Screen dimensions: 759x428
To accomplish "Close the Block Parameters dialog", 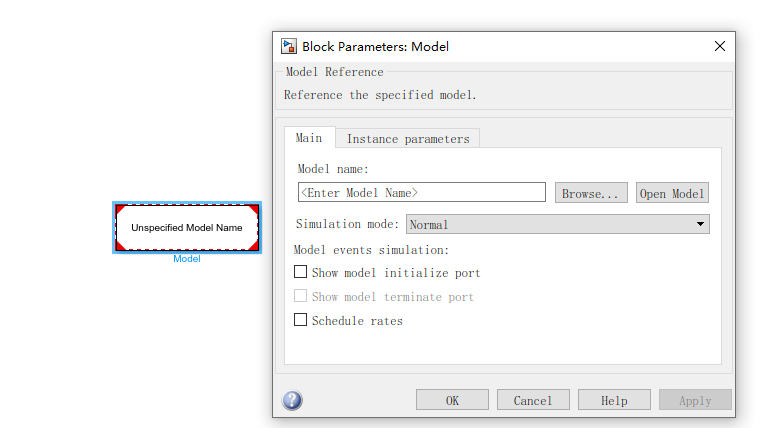I will click(x=719, y=46).
